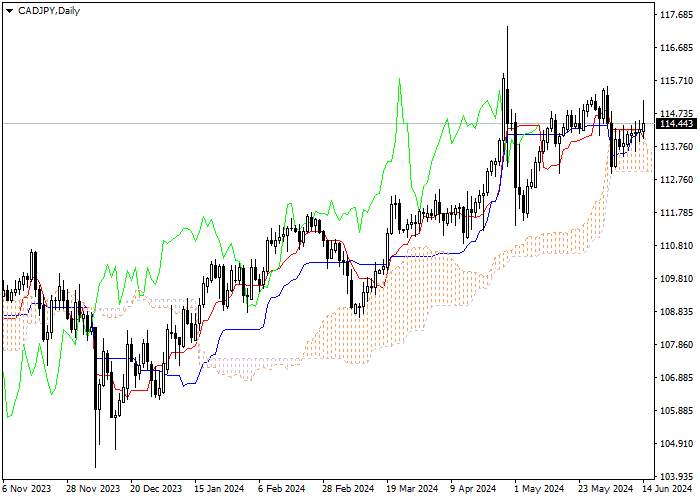
Task: Click price axis label 116.685
Action: pyautogui.click(x=676, y=48)
